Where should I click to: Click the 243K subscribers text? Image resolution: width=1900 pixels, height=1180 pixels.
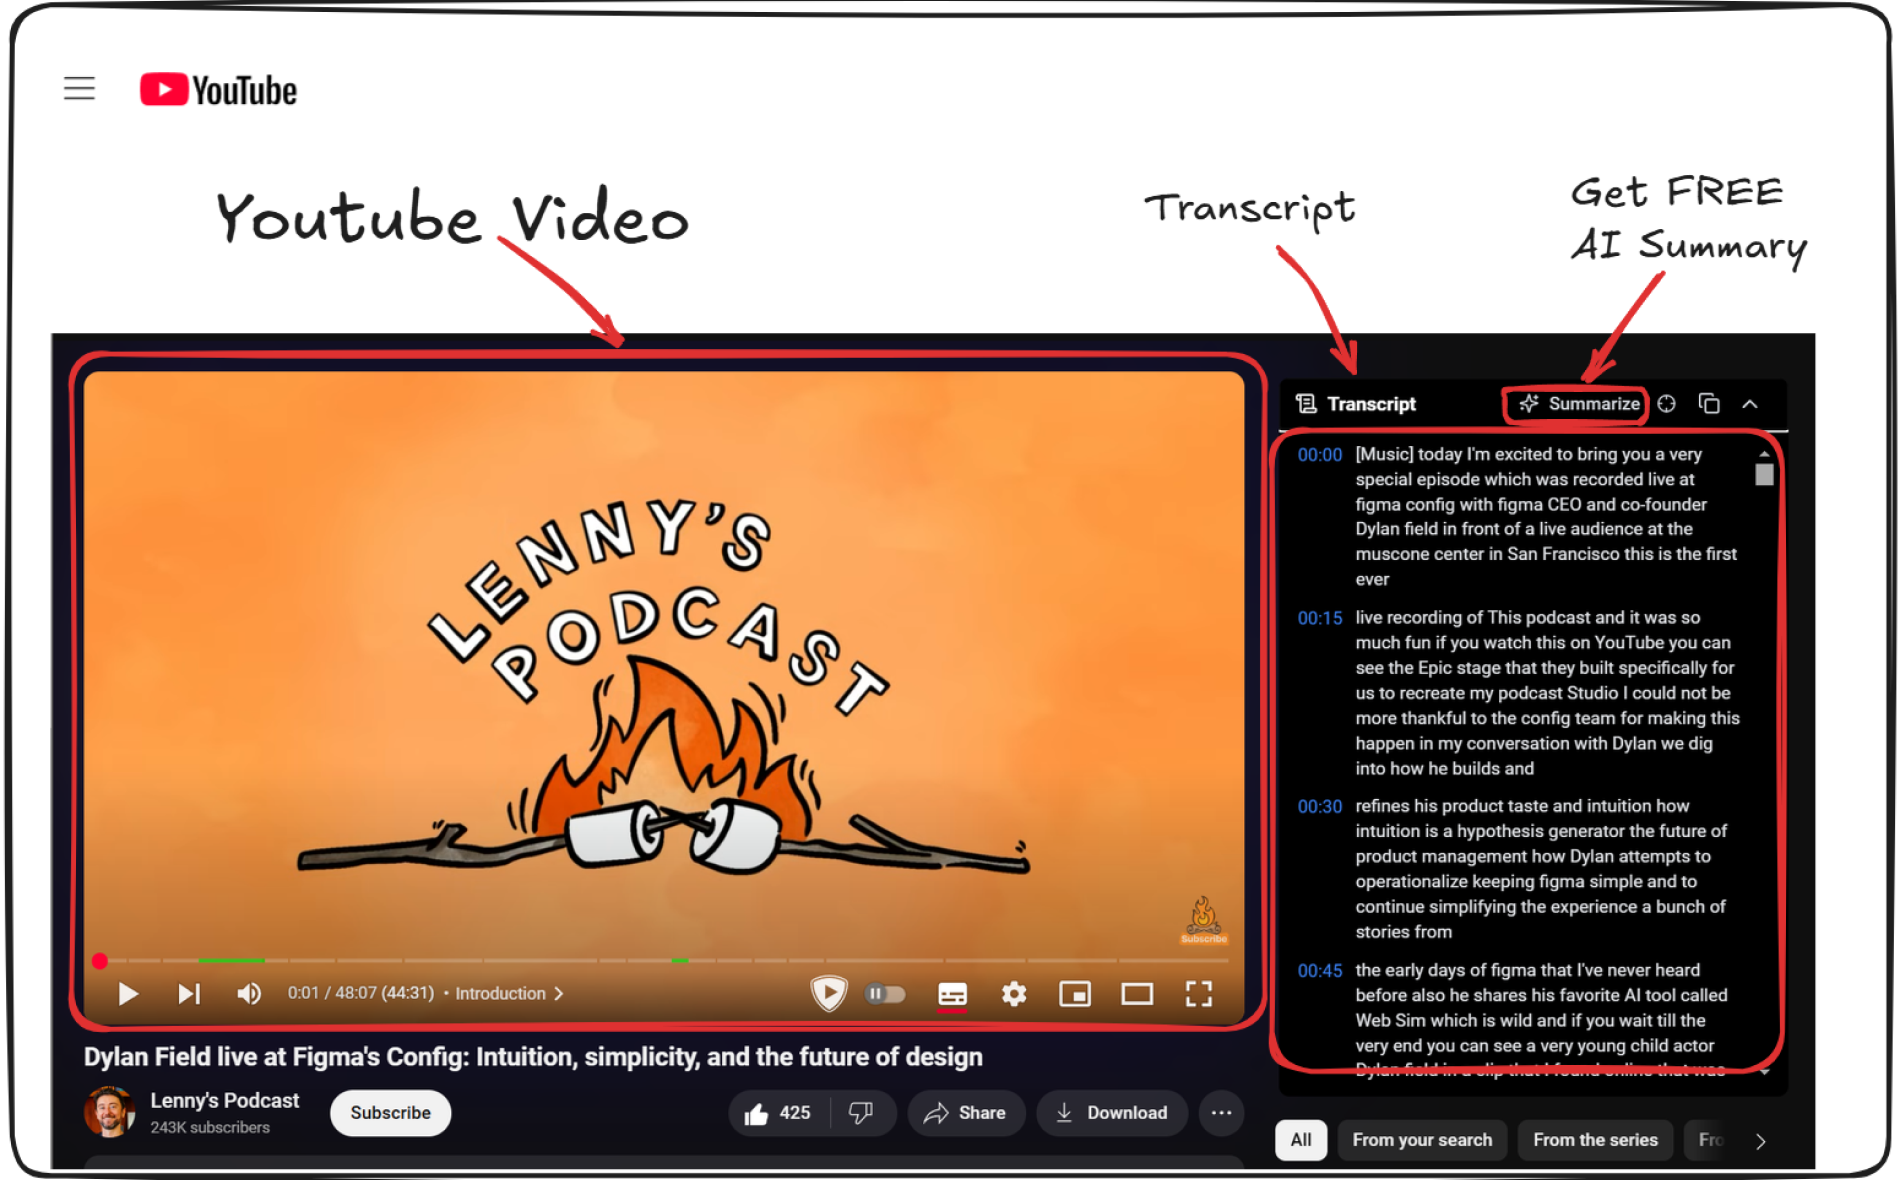click(x=210, y=1127)
